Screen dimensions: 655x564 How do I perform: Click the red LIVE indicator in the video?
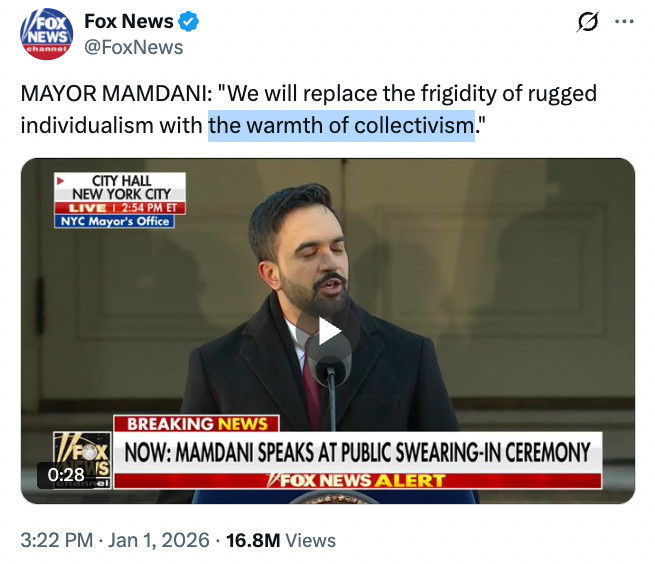coord(90,207)
